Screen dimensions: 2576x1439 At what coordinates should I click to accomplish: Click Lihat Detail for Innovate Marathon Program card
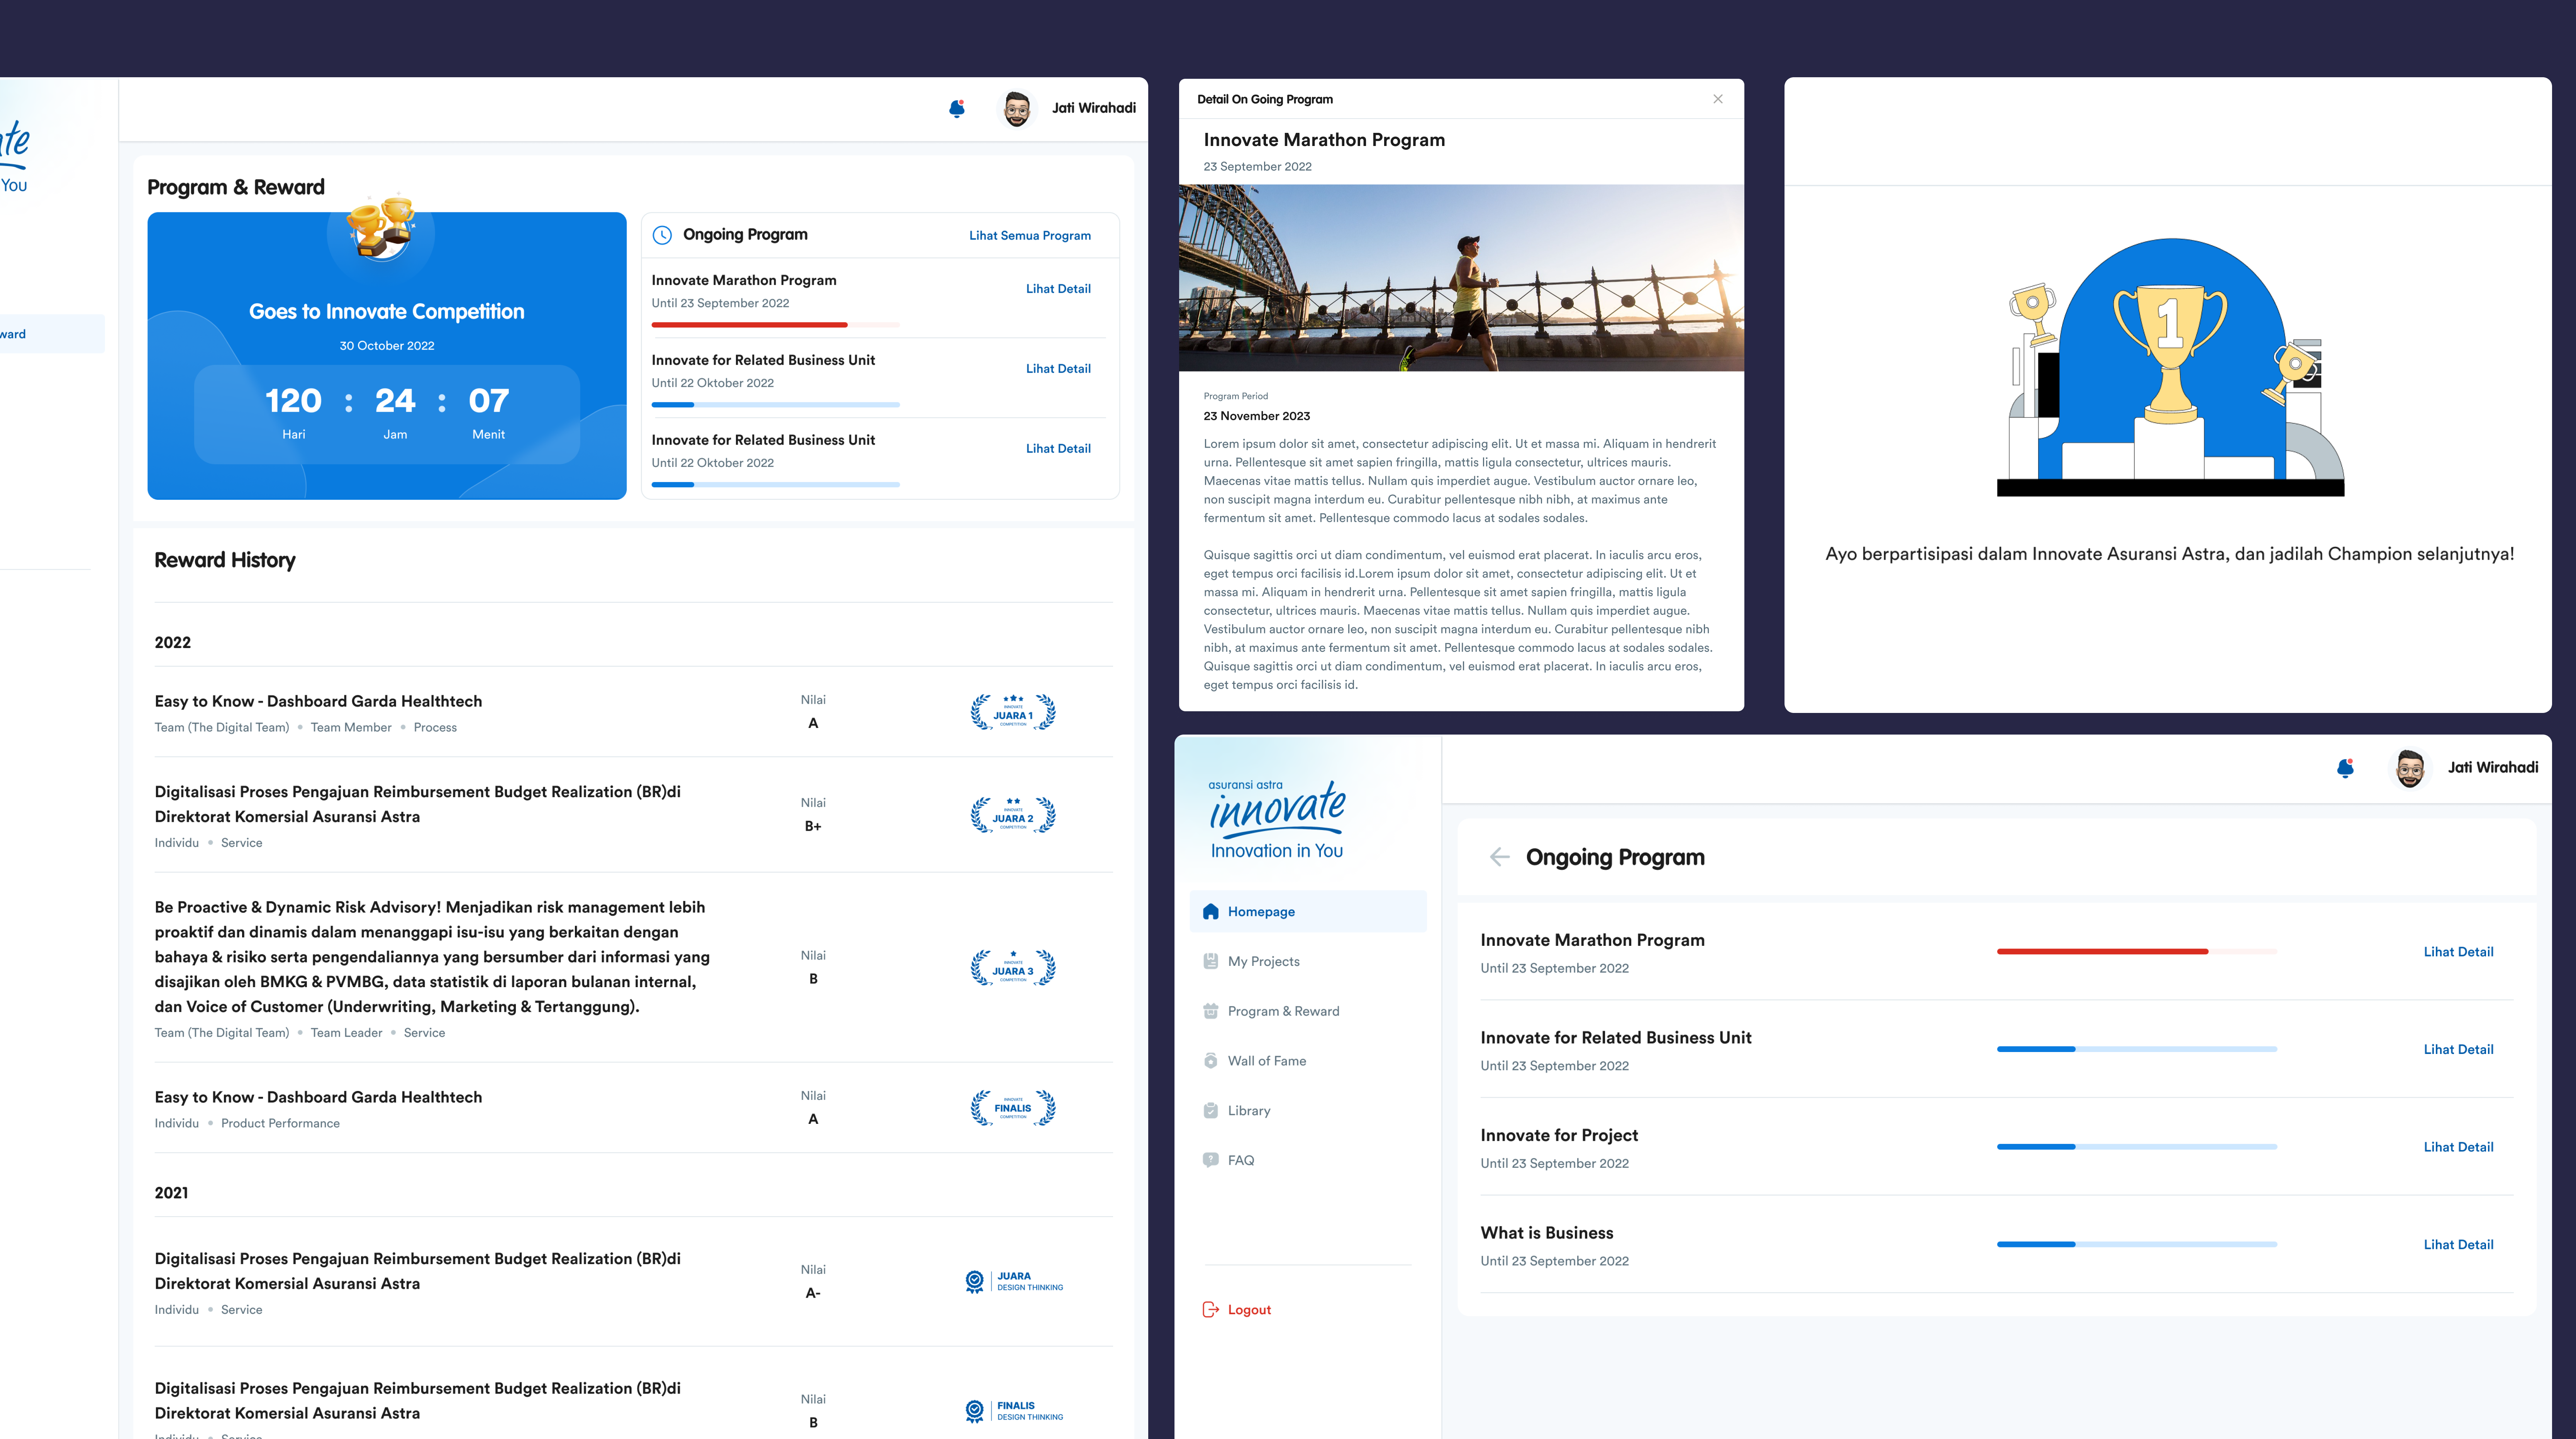1058,289
